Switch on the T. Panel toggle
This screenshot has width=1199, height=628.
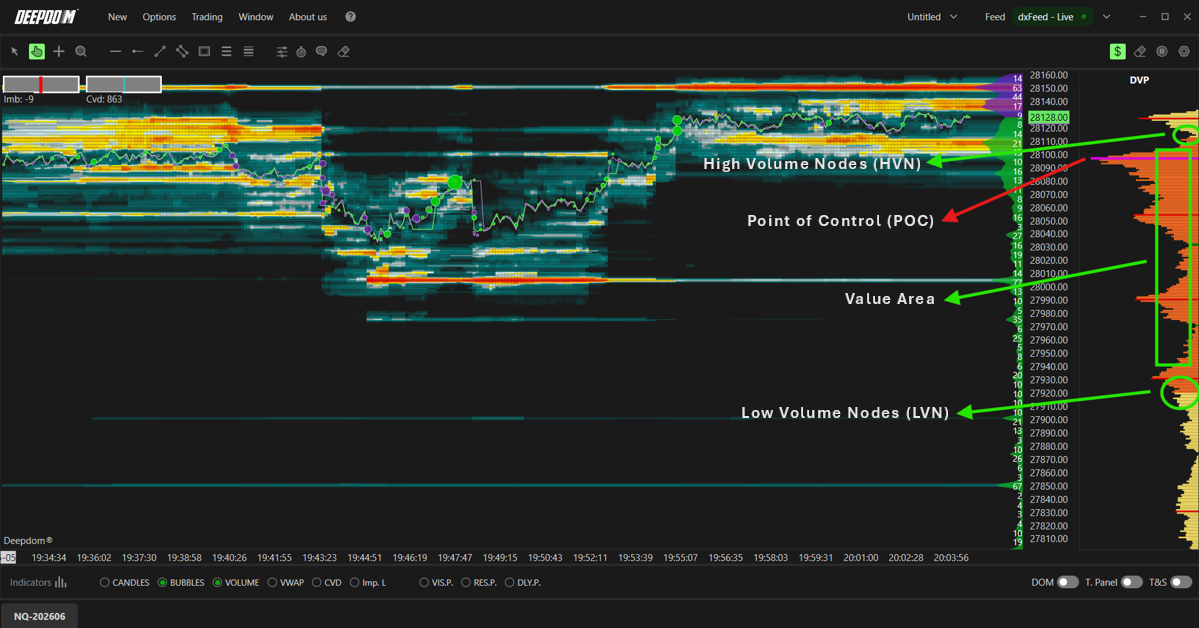(x=1132, y=583)
